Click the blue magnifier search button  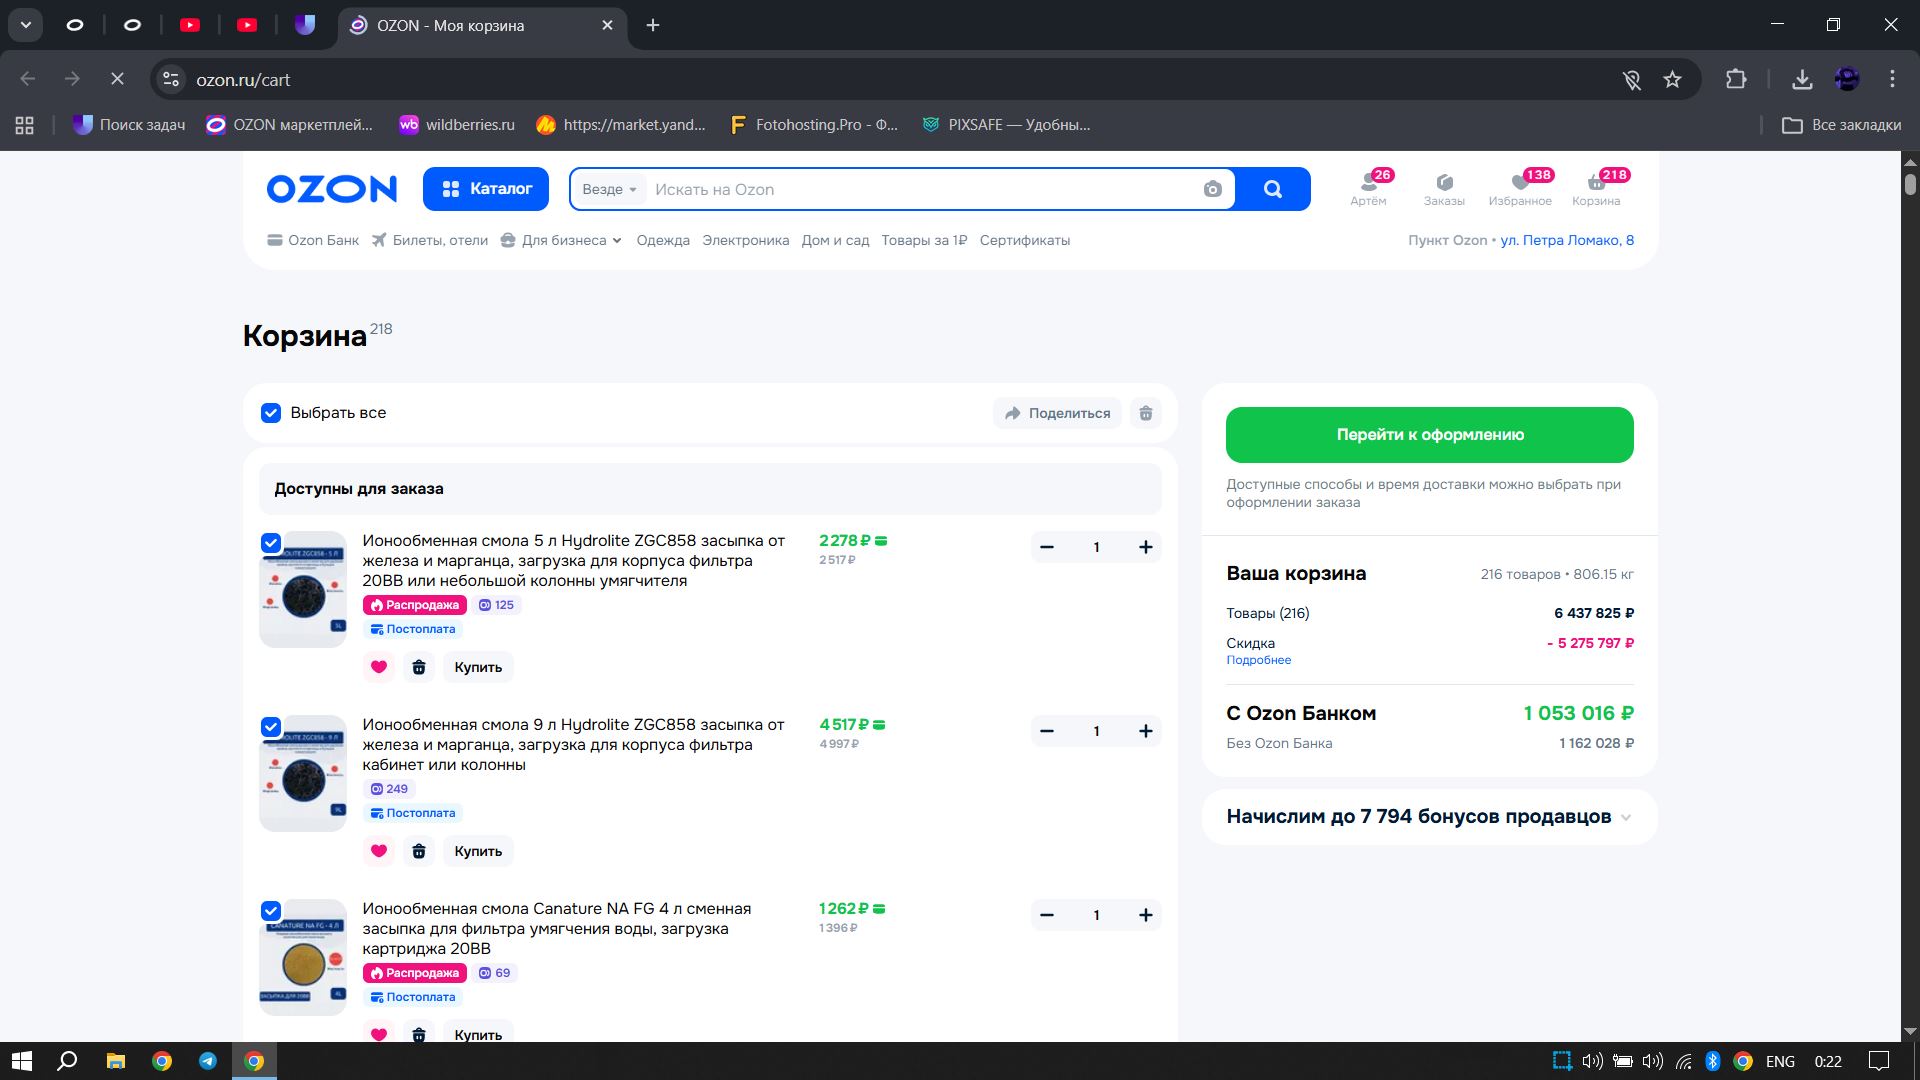coord(1272,189)
